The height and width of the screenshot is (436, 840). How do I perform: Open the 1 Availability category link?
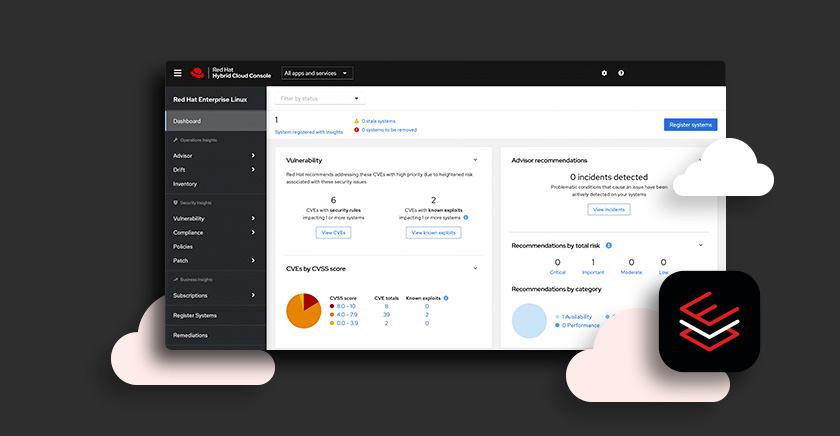coord(576,317)
